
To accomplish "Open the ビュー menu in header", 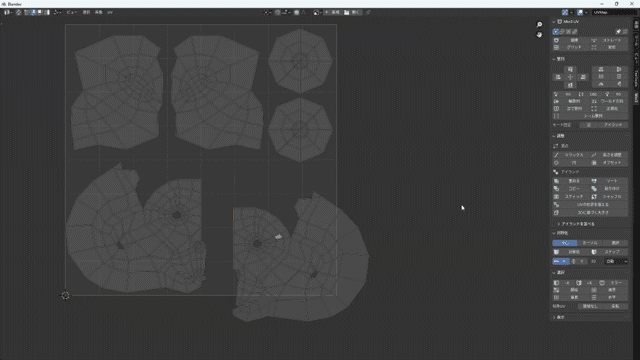I will [x=72, y=13].
